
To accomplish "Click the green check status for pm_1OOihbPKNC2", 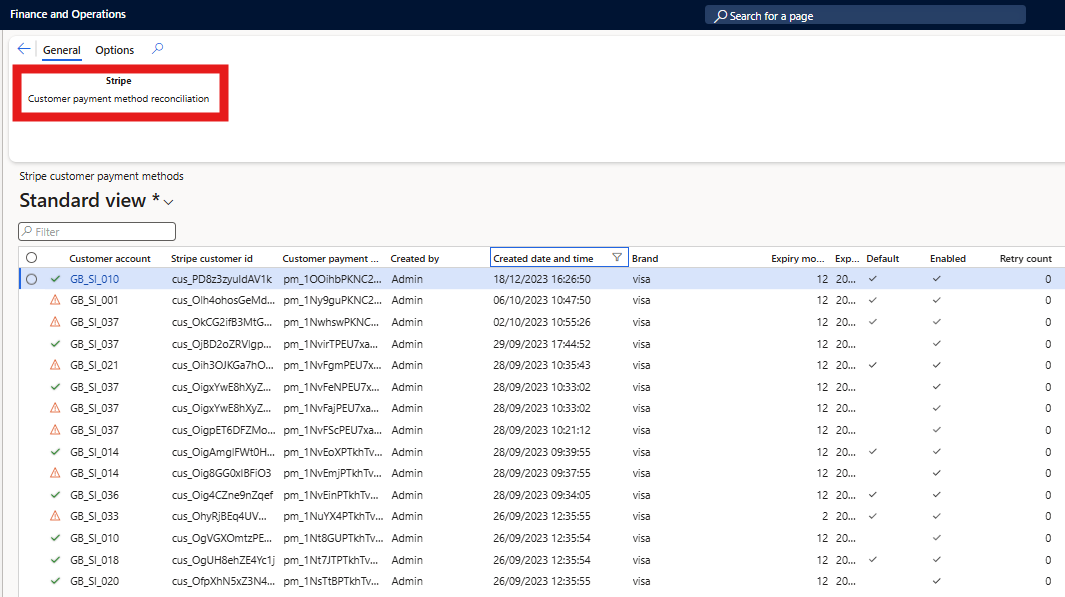I will click(56, 279).
